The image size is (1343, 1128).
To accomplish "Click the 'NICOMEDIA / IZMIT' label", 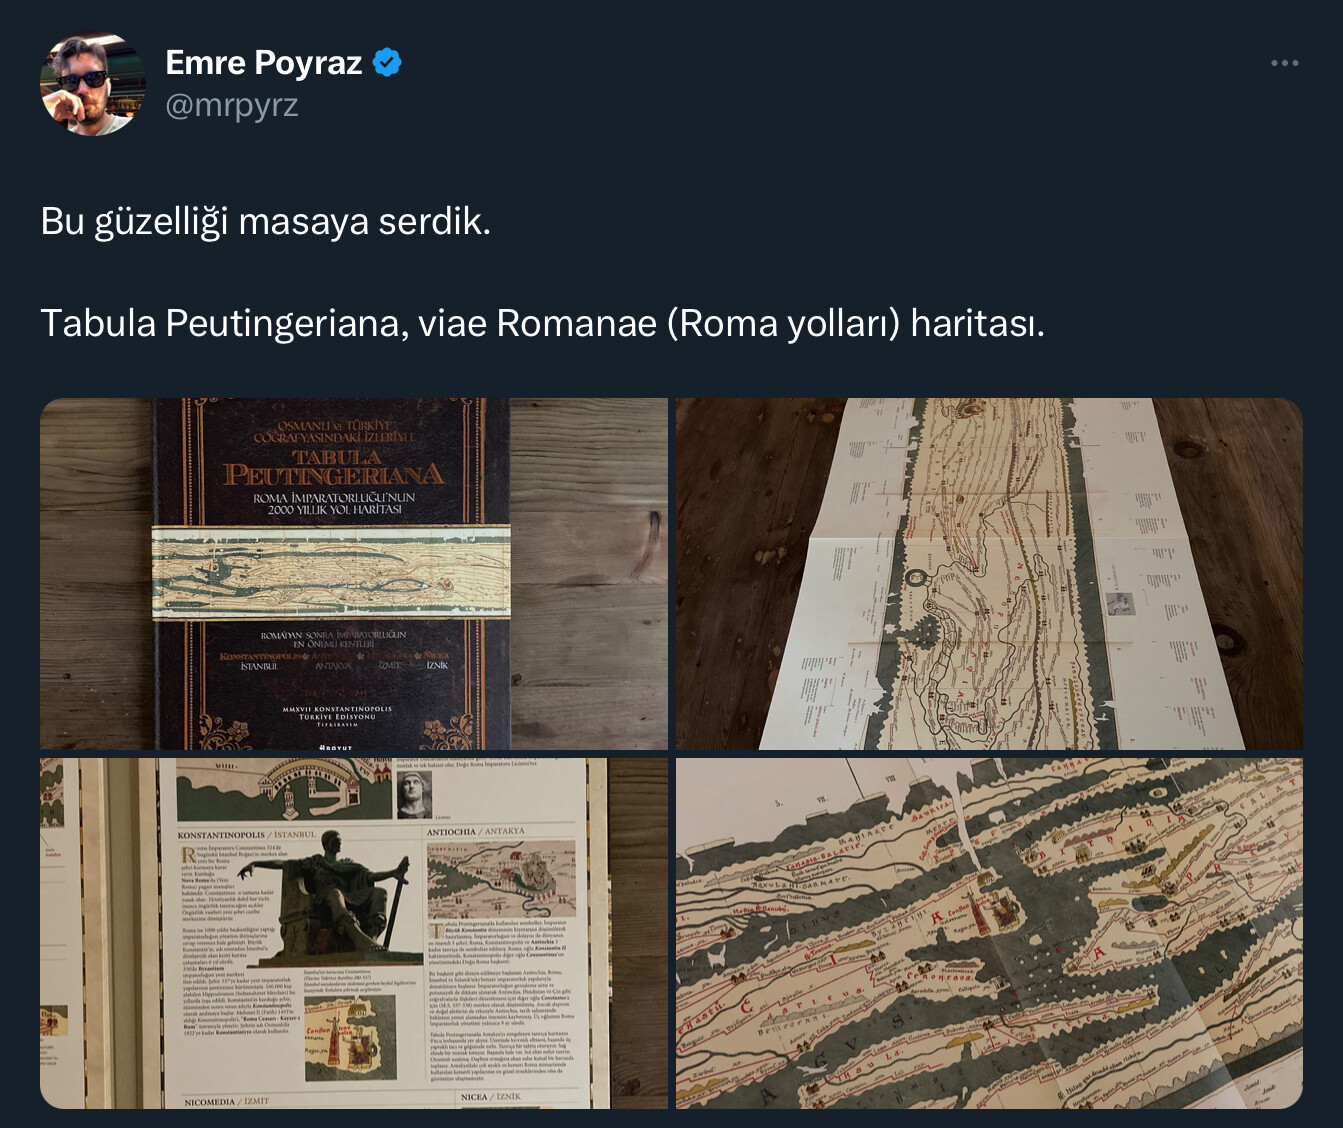I will [x=227, y=1101].
